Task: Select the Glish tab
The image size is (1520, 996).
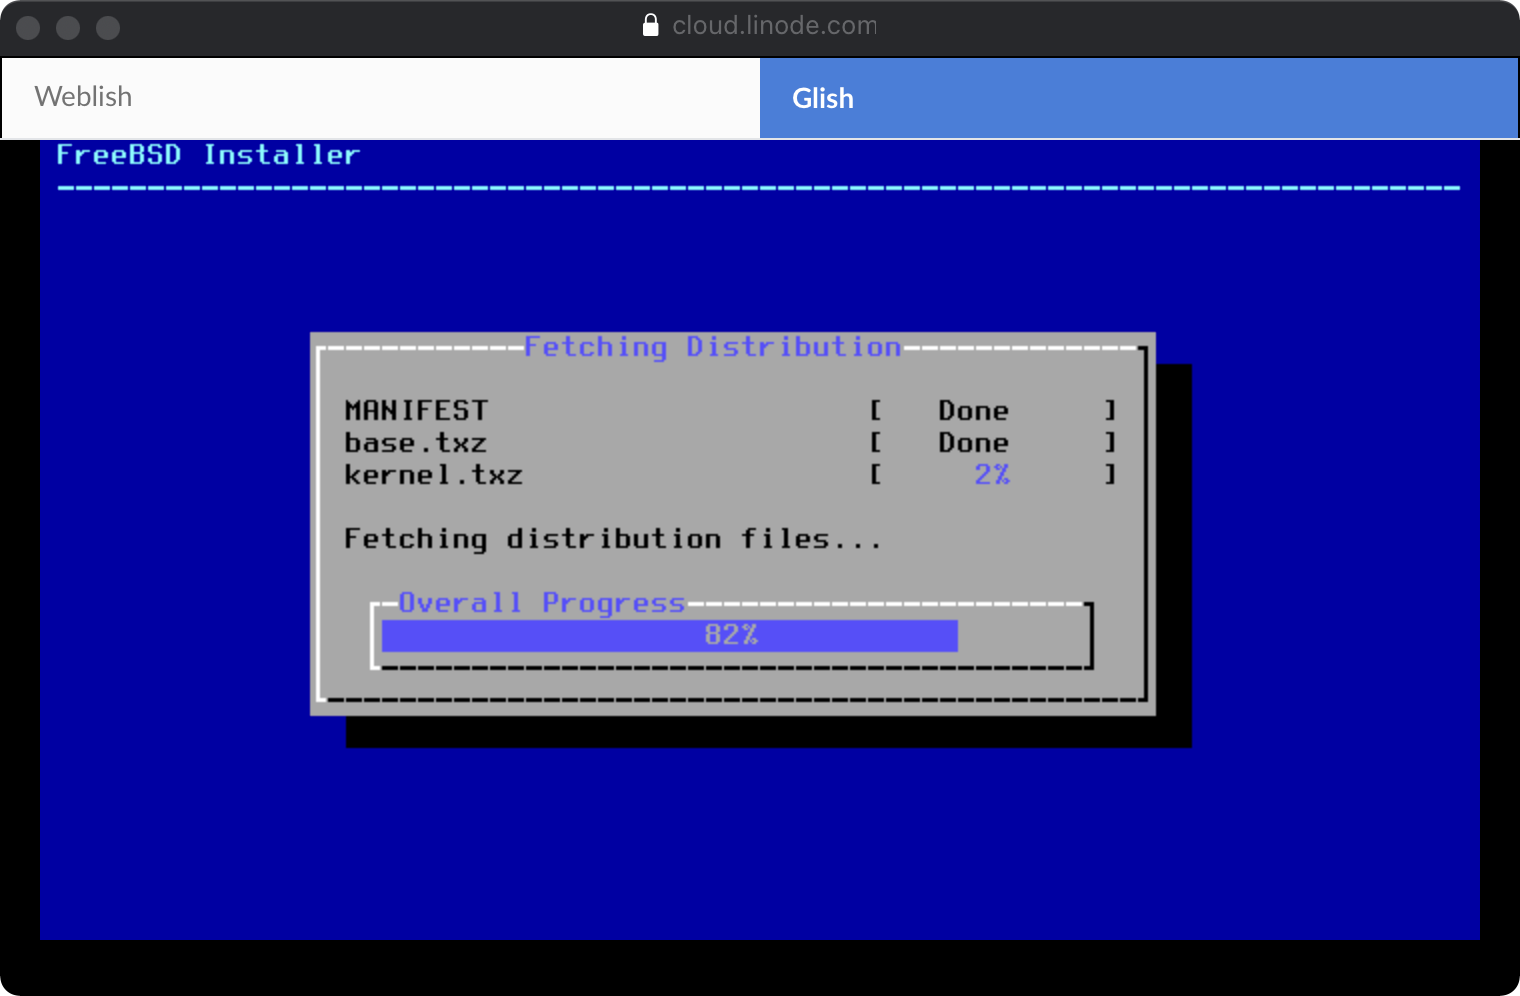Action: click(x=1138, y=98)
